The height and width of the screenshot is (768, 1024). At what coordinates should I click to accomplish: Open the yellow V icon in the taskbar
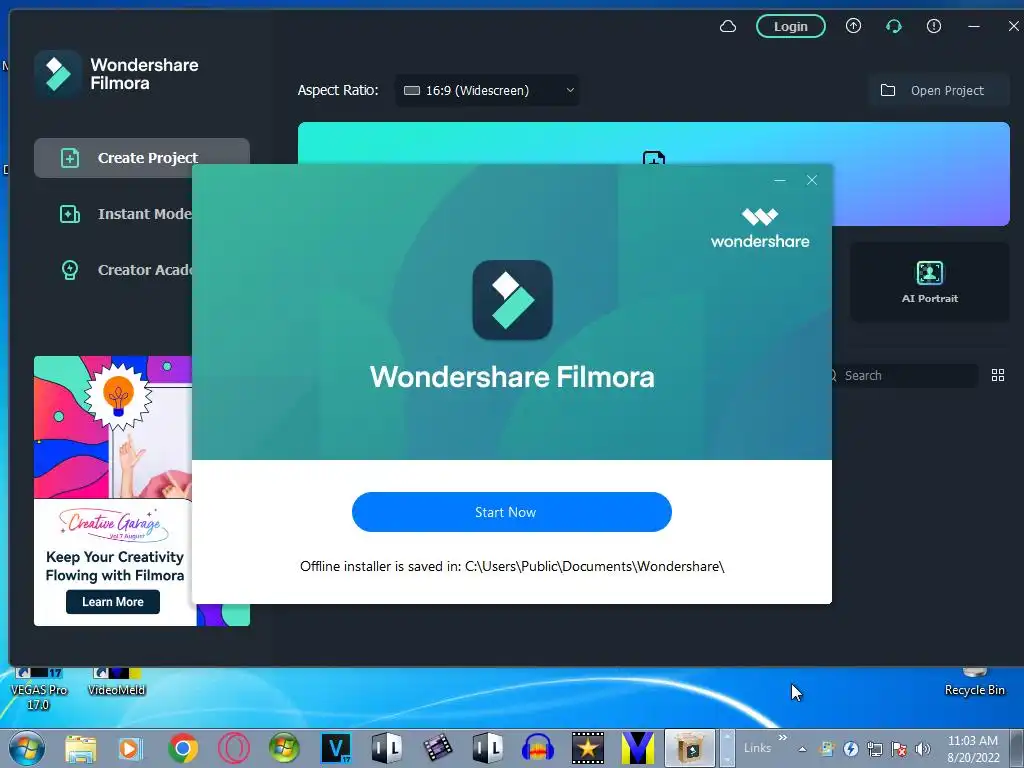click(637, 748)
